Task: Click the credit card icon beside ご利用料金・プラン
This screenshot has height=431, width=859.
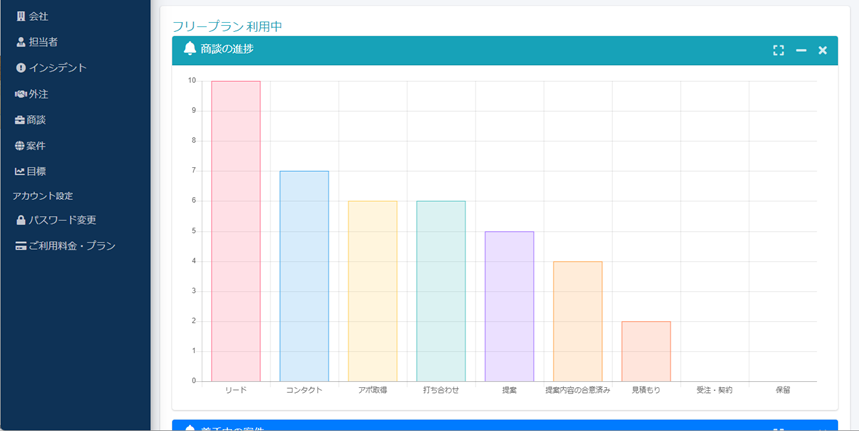Action: pyautogui.click(x=21, y=246)
